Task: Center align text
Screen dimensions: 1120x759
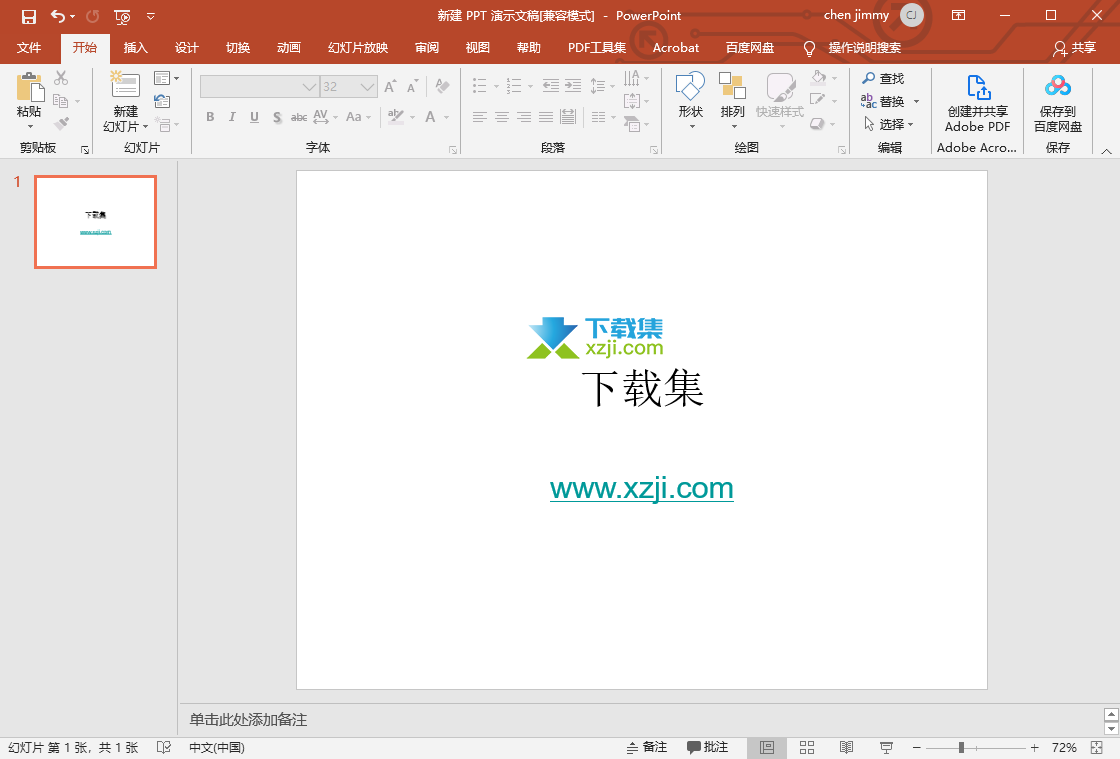Action: coord(502,117)
